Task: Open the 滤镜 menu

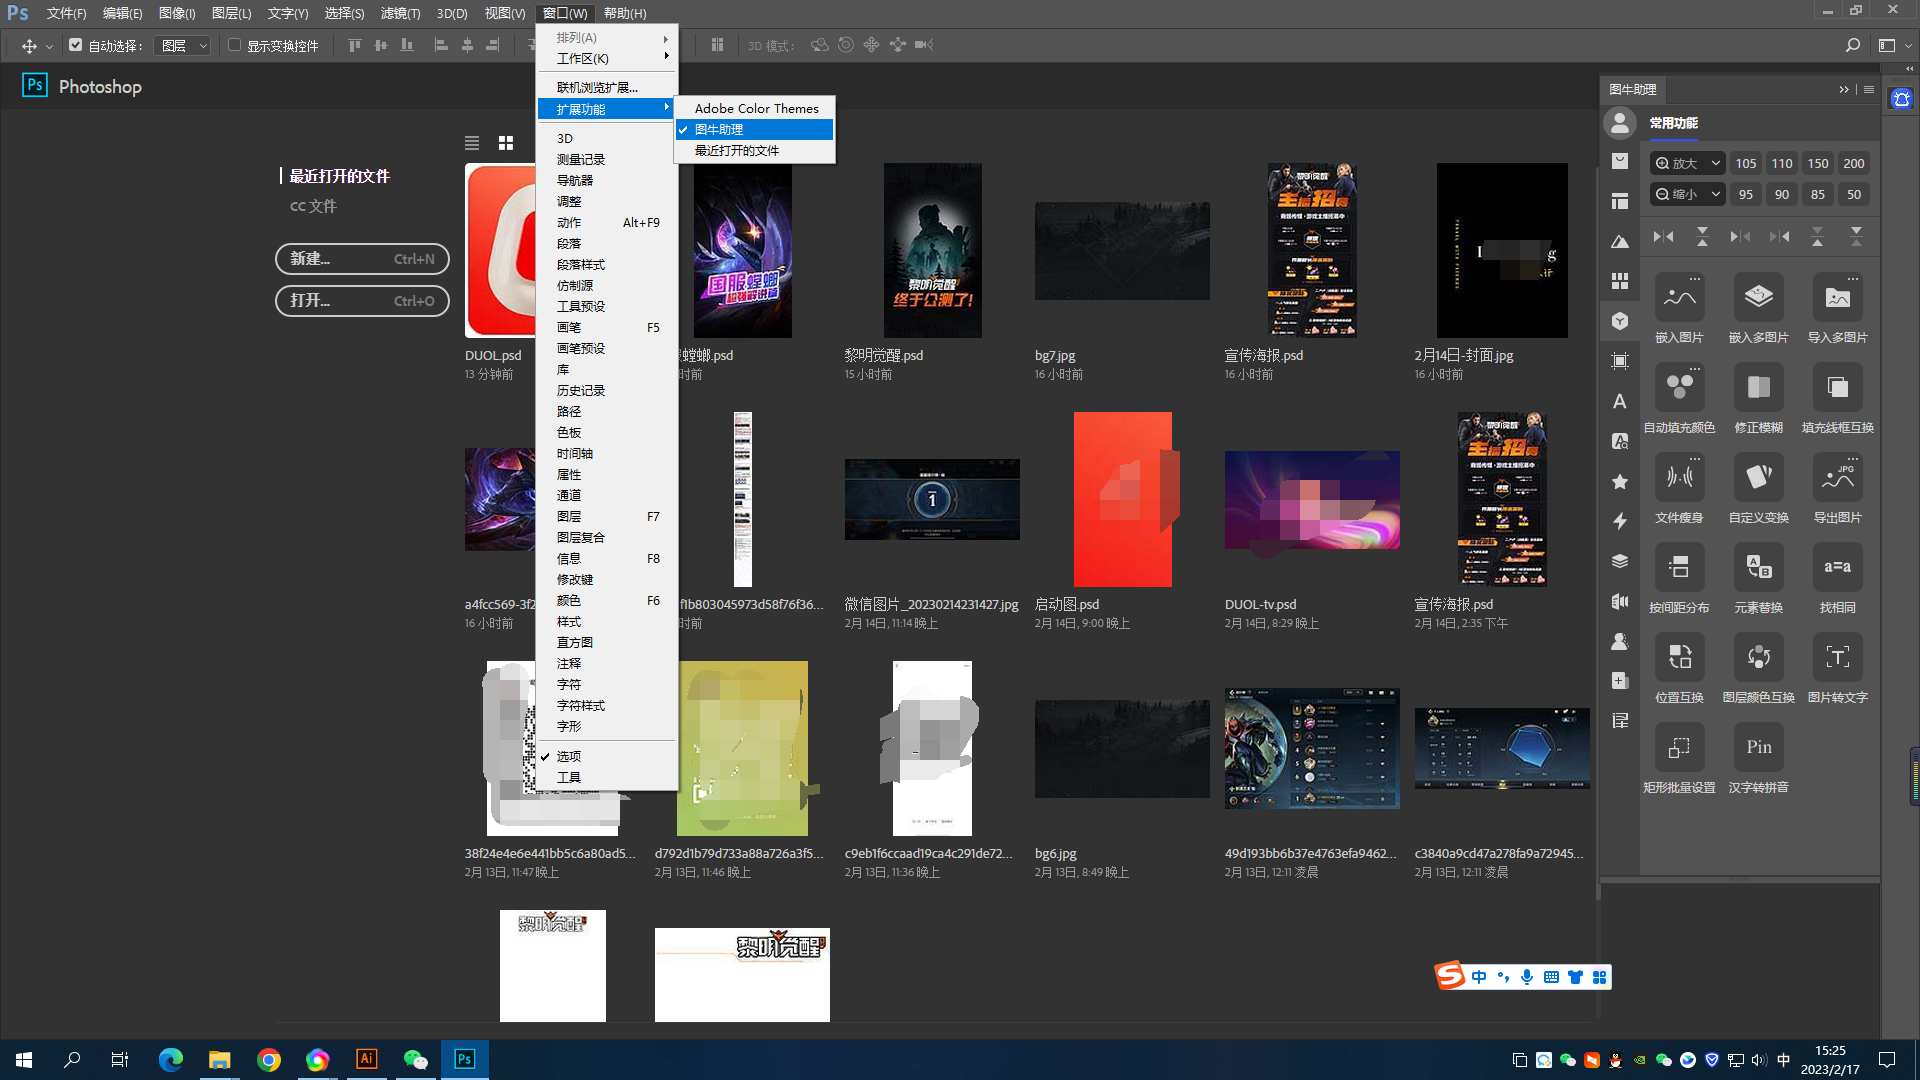Action: coord(400,13)
